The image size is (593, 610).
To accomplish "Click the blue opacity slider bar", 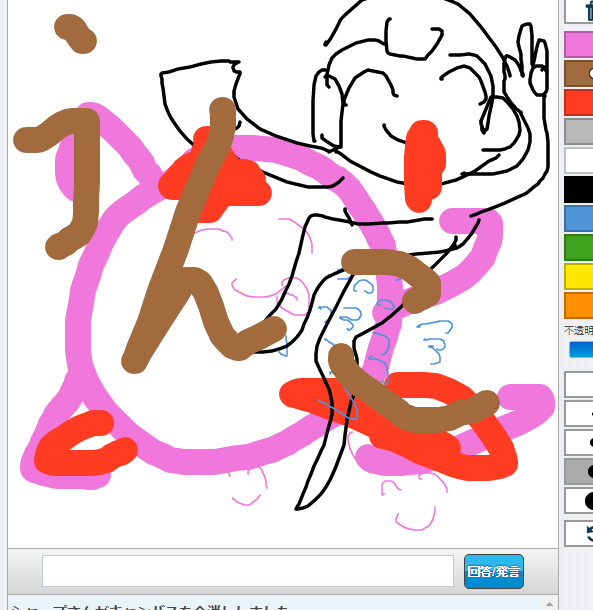I will [x=581, y=349].
